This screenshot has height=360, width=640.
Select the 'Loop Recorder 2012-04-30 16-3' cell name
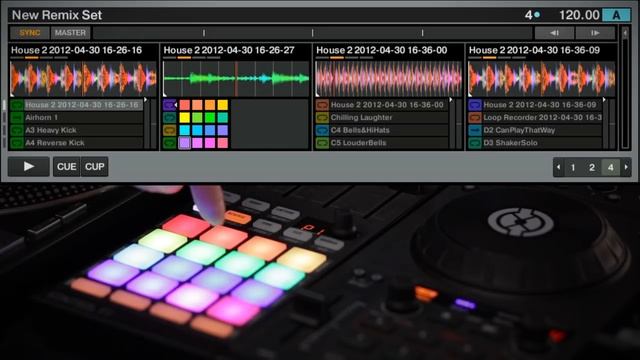[x=542, y=118]
